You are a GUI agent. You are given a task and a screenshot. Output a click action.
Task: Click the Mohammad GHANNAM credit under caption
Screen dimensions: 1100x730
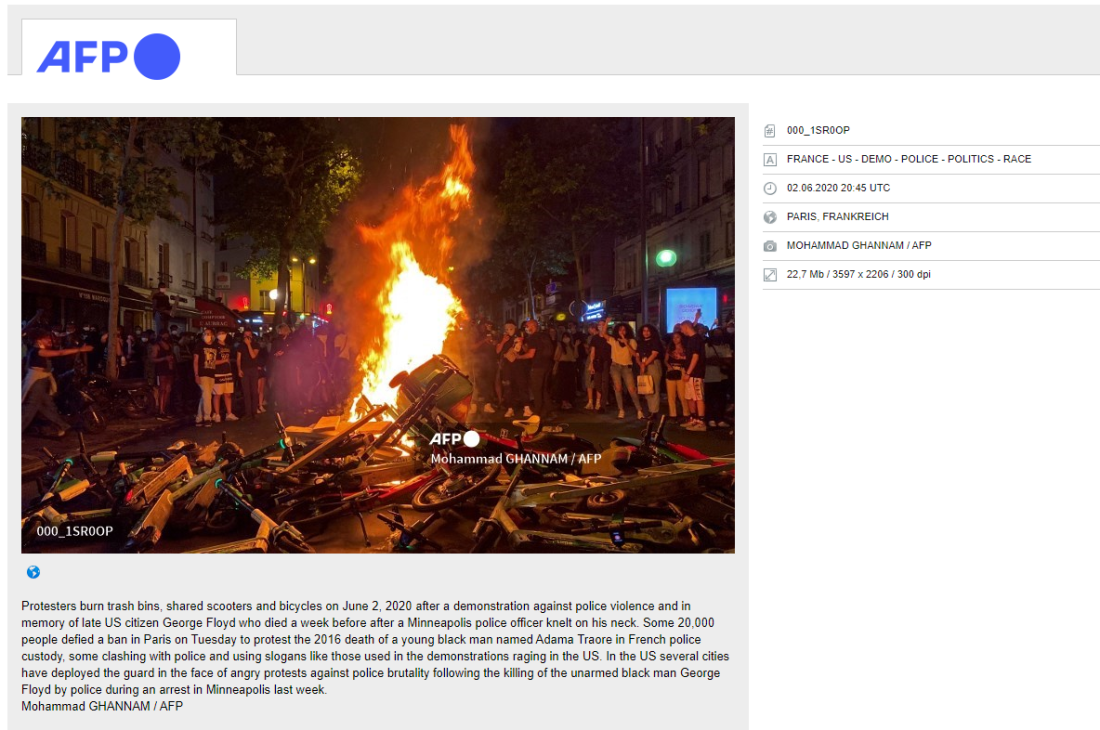[102, 706]
